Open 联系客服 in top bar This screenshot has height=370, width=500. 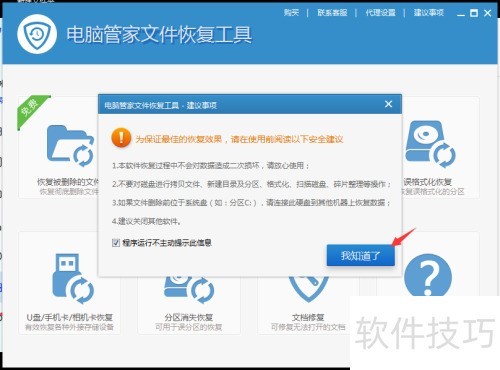[x=332, y=13]
